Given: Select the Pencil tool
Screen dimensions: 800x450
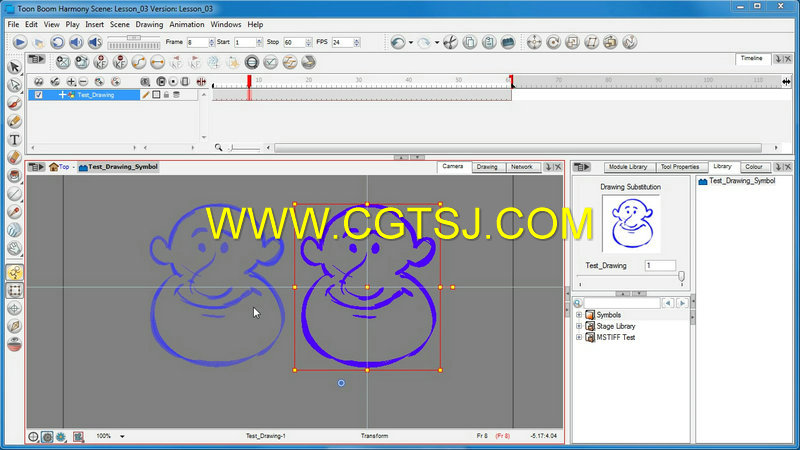Looking at the screenshot, I should click(15, 121).
